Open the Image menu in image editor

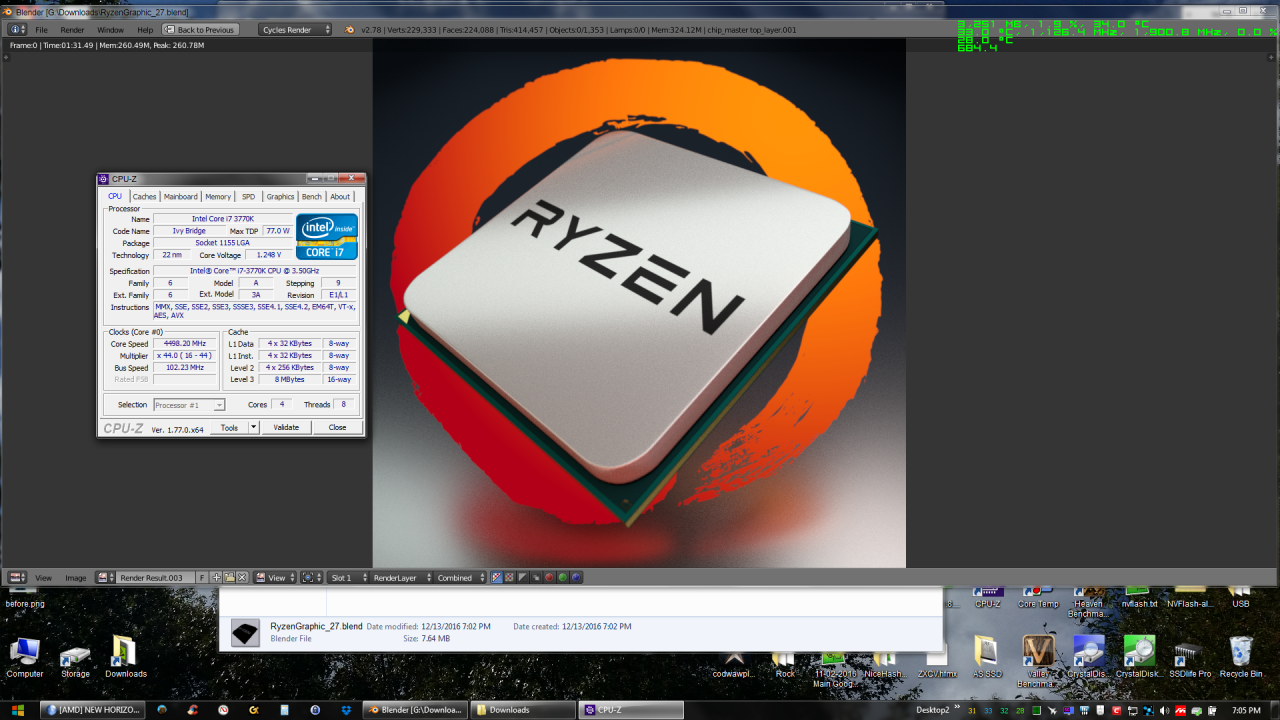pyautogui.click(x=76, y=577)
